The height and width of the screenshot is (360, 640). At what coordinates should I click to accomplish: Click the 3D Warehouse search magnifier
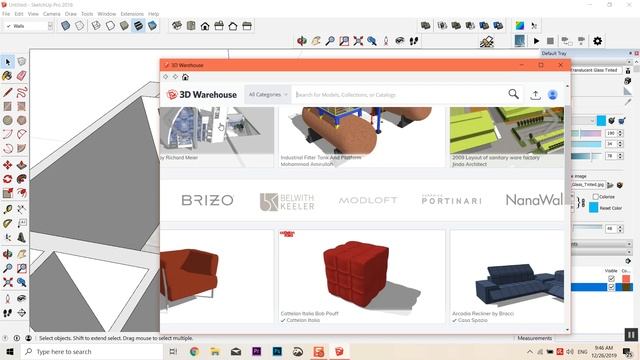click(513, 94)
